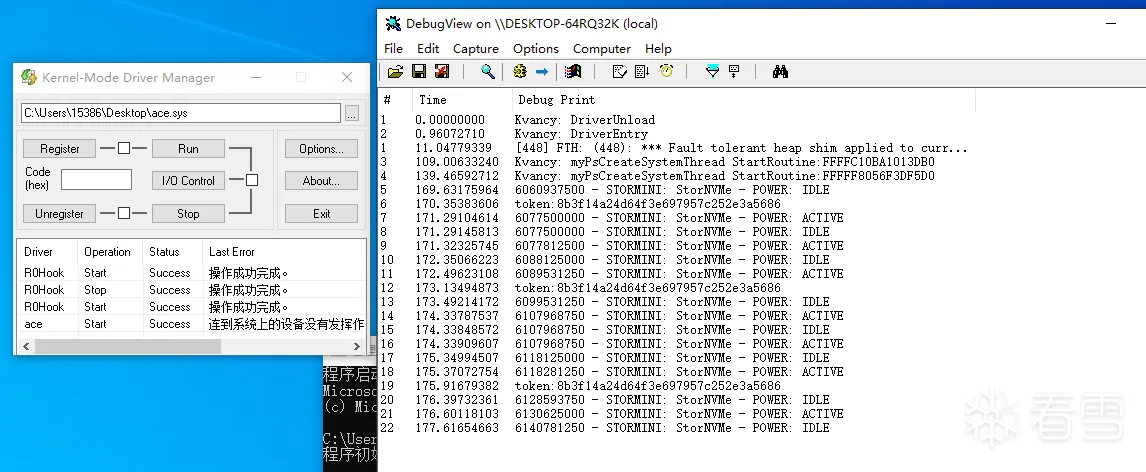Open a log file in DebugView toolbar

[395, 72]
